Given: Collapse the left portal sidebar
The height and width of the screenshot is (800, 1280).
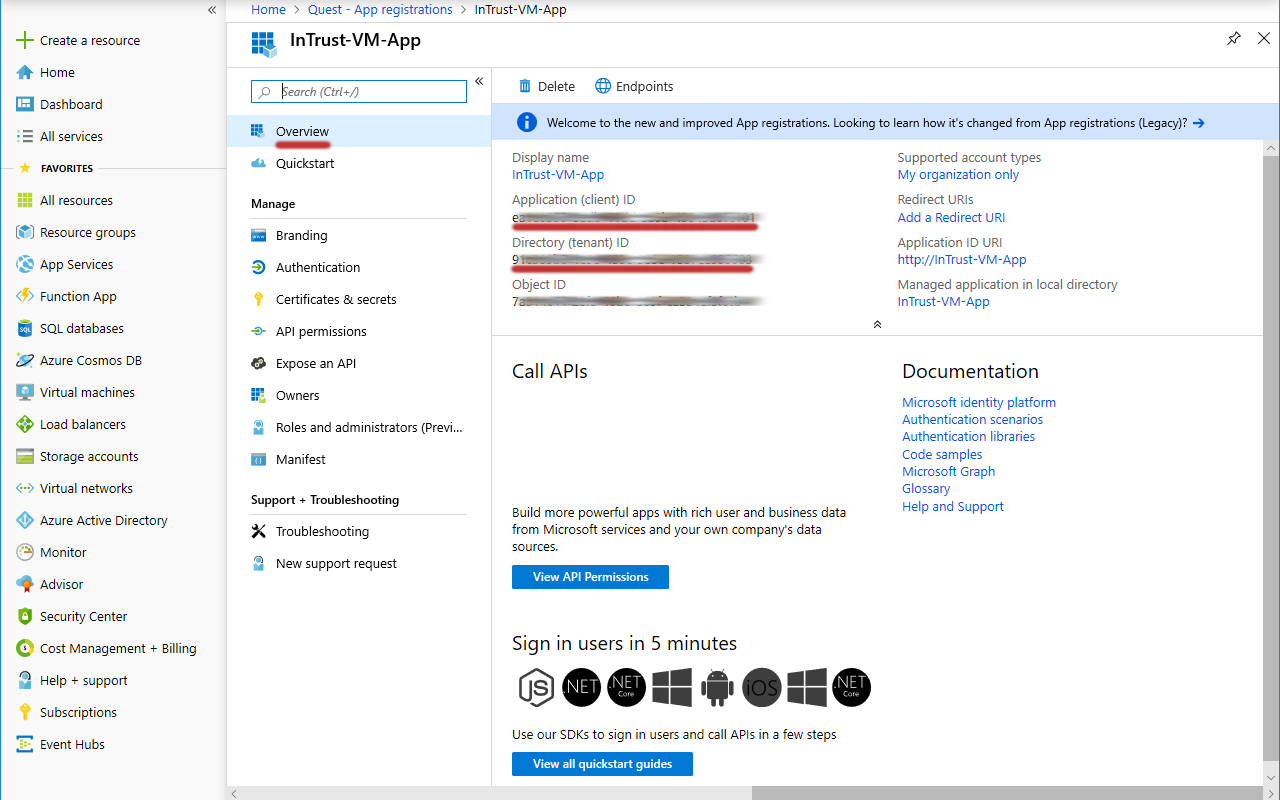Looking at the screenshot, I should click(212, 10).
